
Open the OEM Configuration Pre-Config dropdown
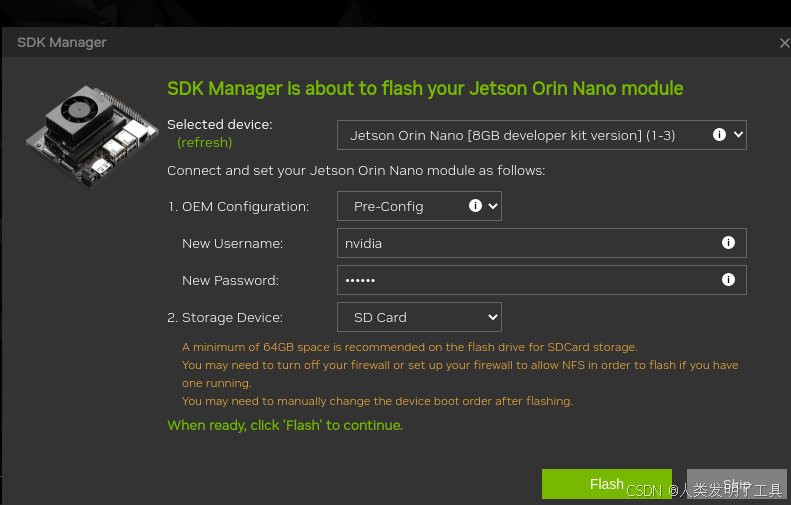coord(419,206)
